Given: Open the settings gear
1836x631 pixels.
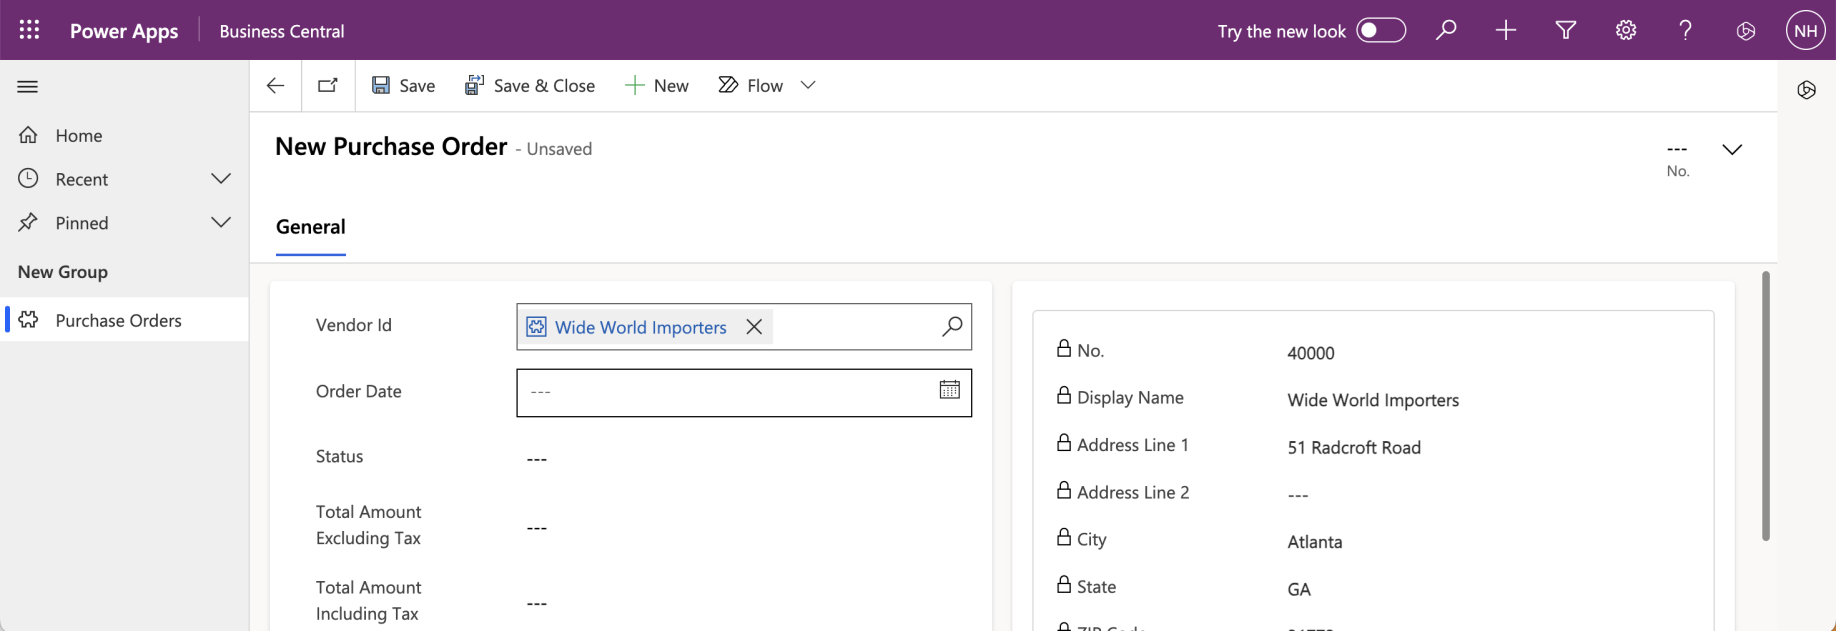Looking at the screenshot, I should [x=1625, y=30].
